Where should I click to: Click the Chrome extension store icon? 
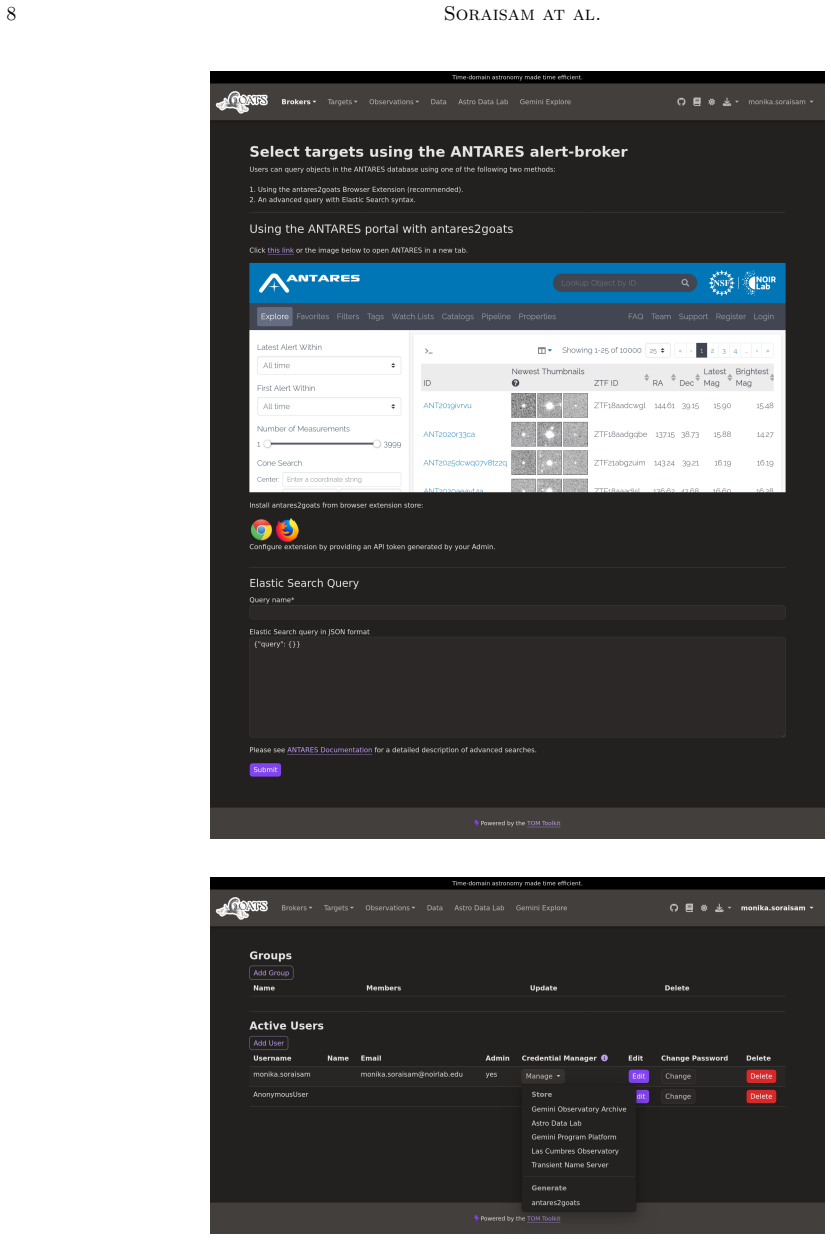pos(261,530)
